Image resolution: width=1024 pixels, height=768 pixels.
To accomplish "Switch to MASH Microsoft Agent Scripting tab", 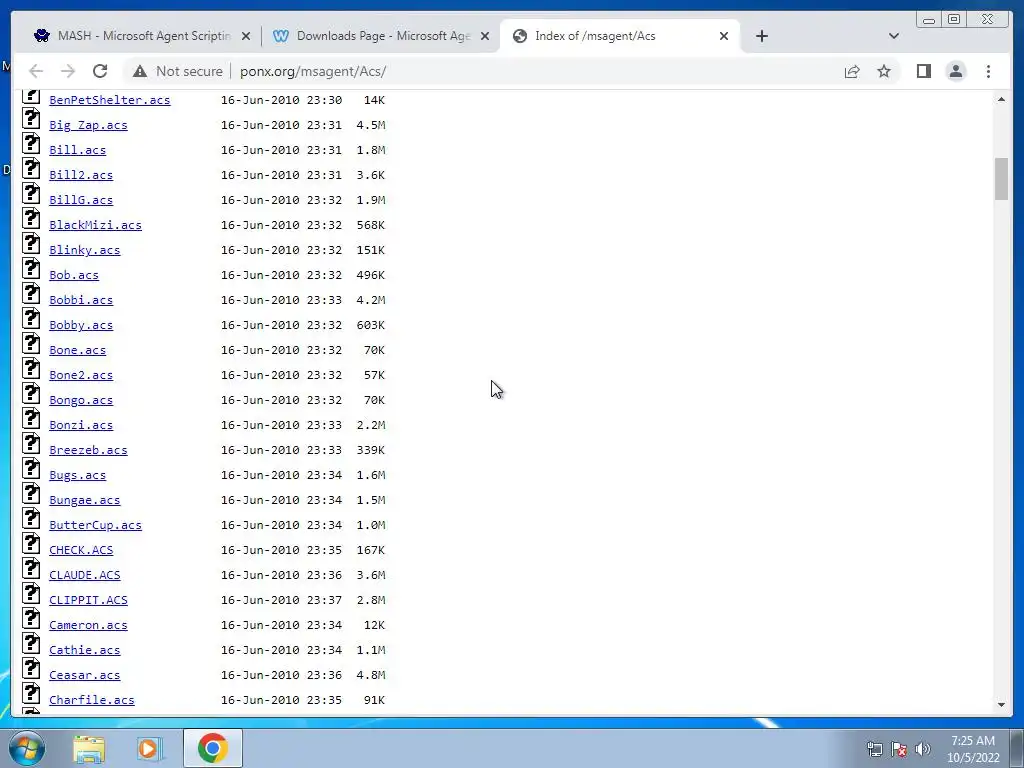I will pos(141,36).
